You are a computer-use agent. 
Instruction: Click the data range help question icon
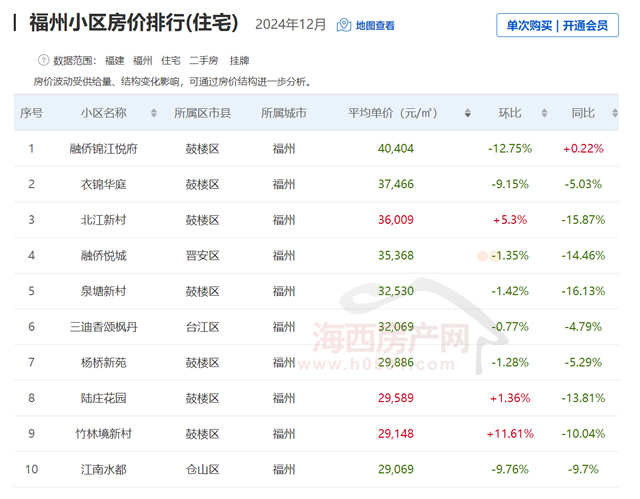click(43, 60)
